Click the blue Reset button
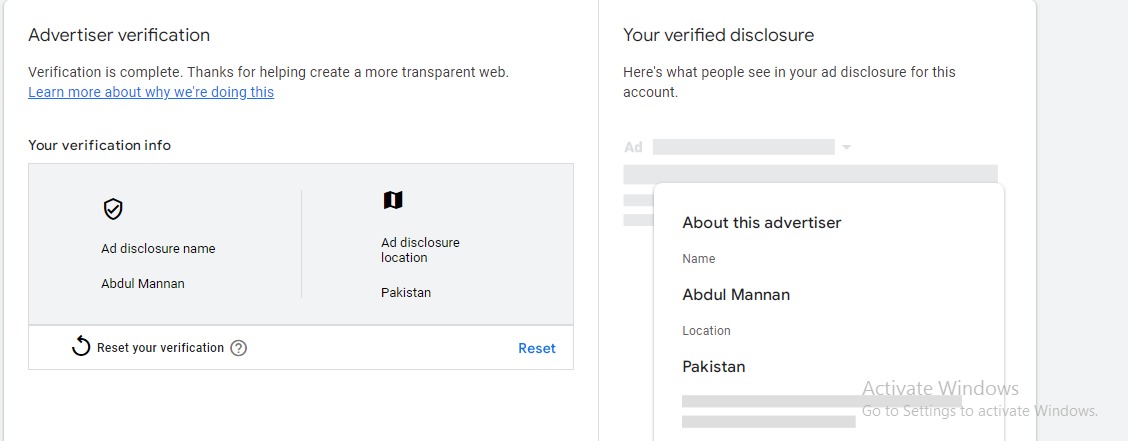This screenshot has height=441, width=1128. 536,348
